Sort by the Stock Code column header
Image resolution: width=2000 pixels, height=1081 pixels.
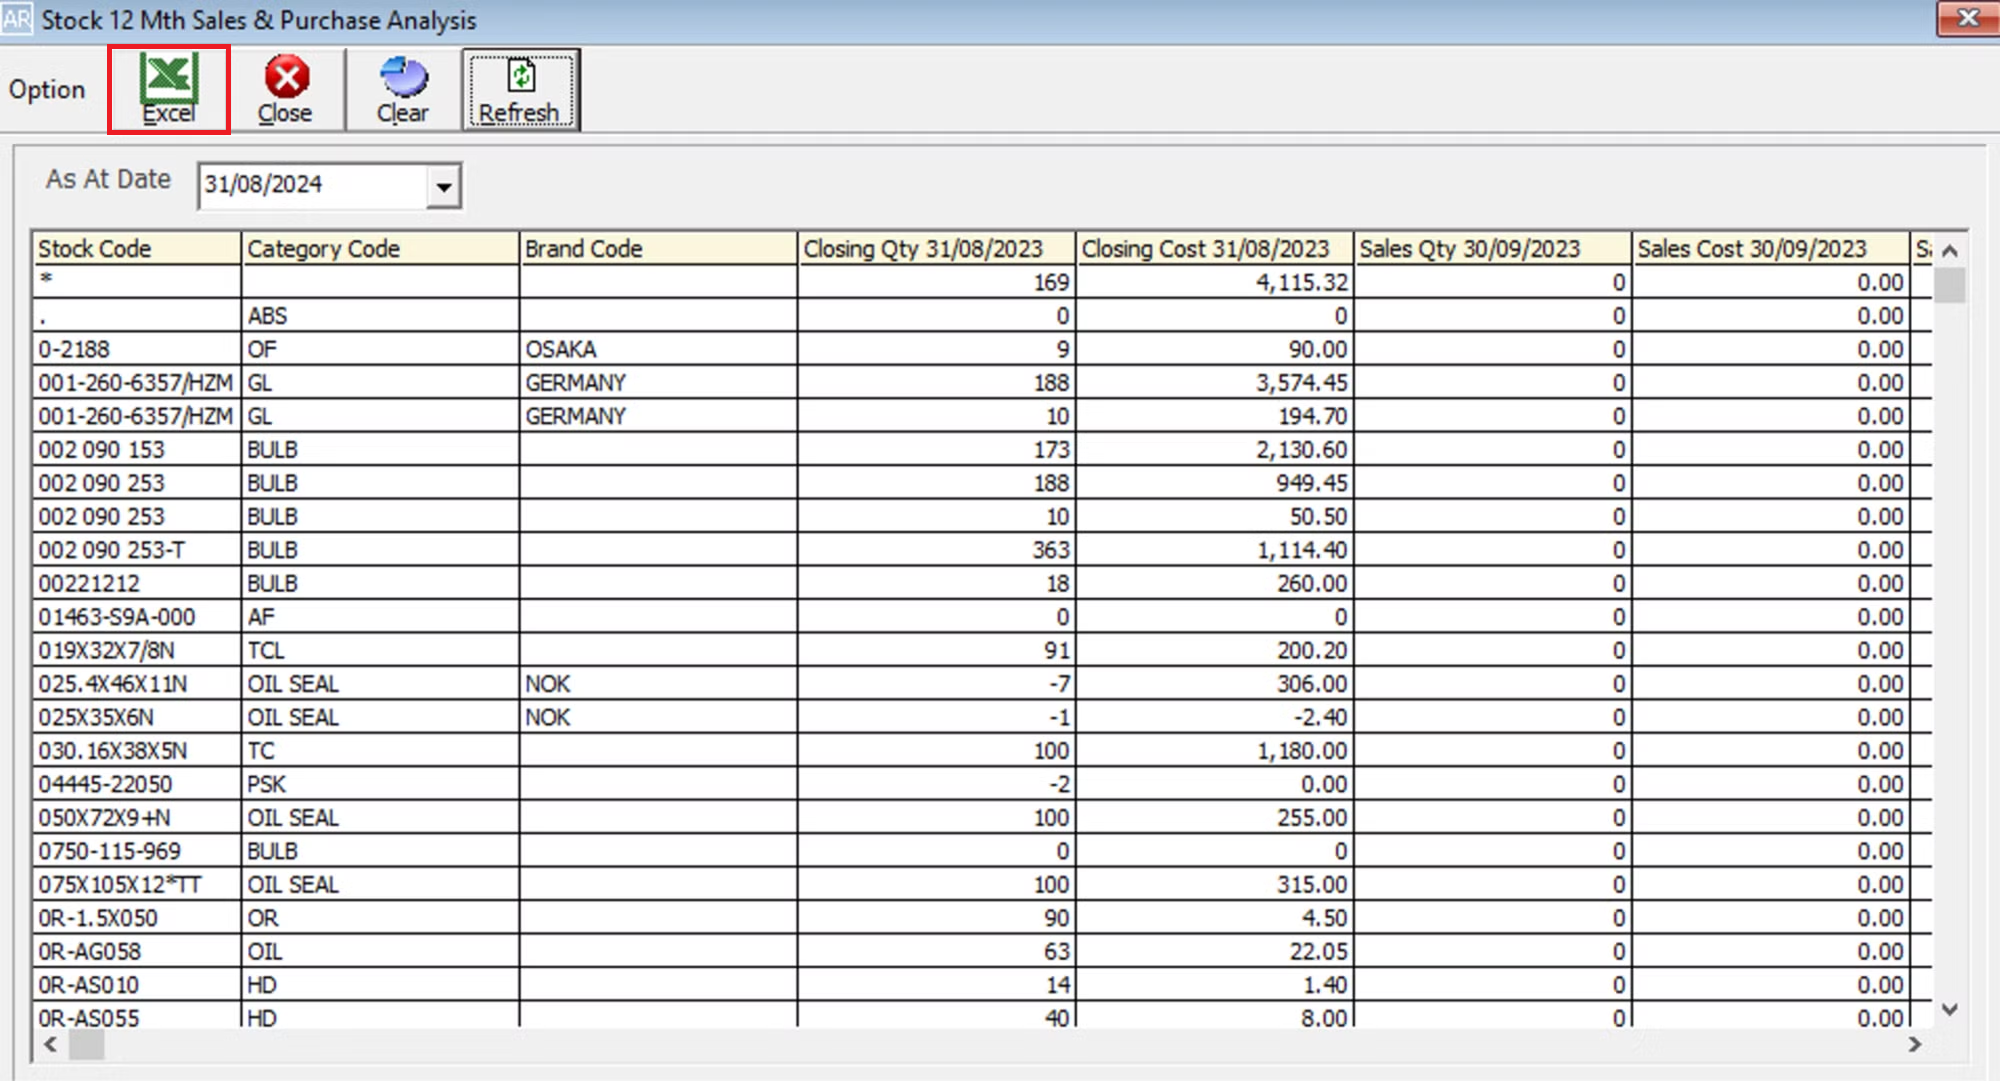click(136, 248)
